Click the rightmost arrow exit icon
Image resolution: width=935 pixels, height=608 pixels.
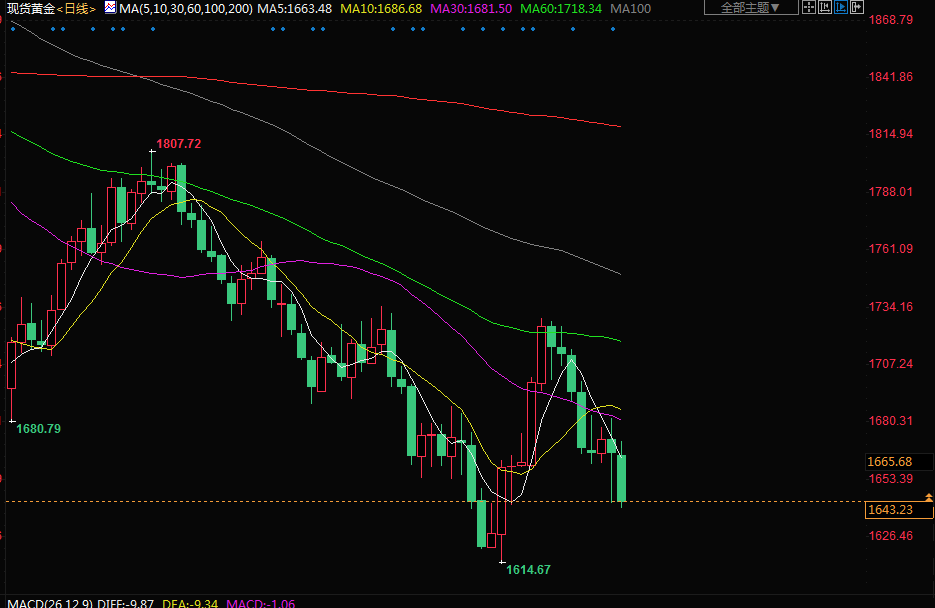click(857, 7)
